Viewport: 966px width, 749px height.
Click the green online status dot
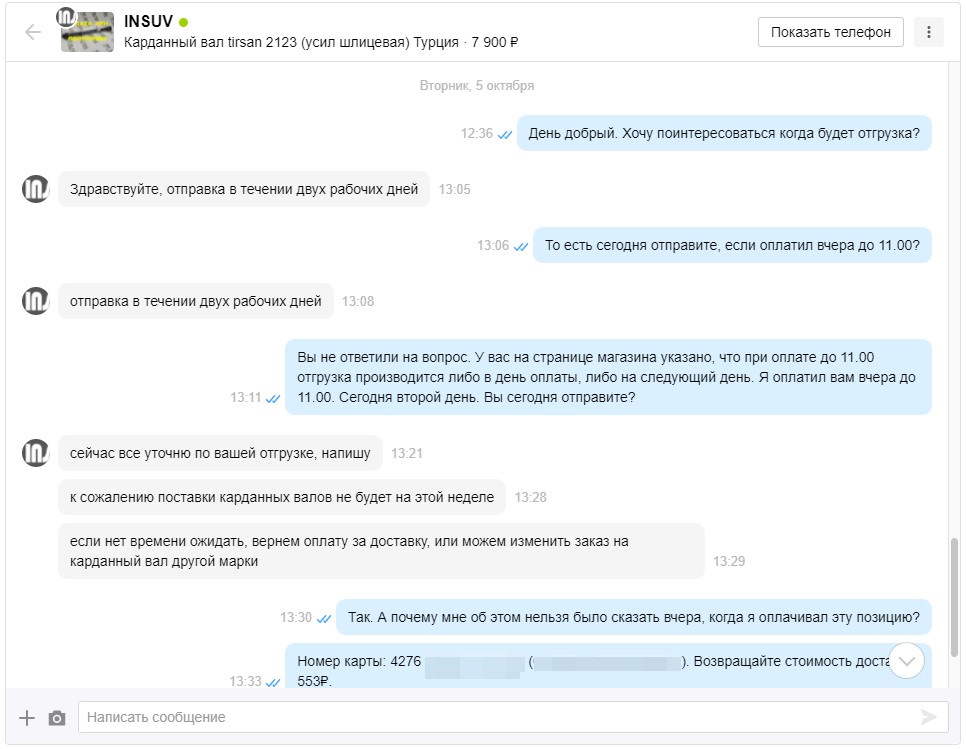point(184,22)
